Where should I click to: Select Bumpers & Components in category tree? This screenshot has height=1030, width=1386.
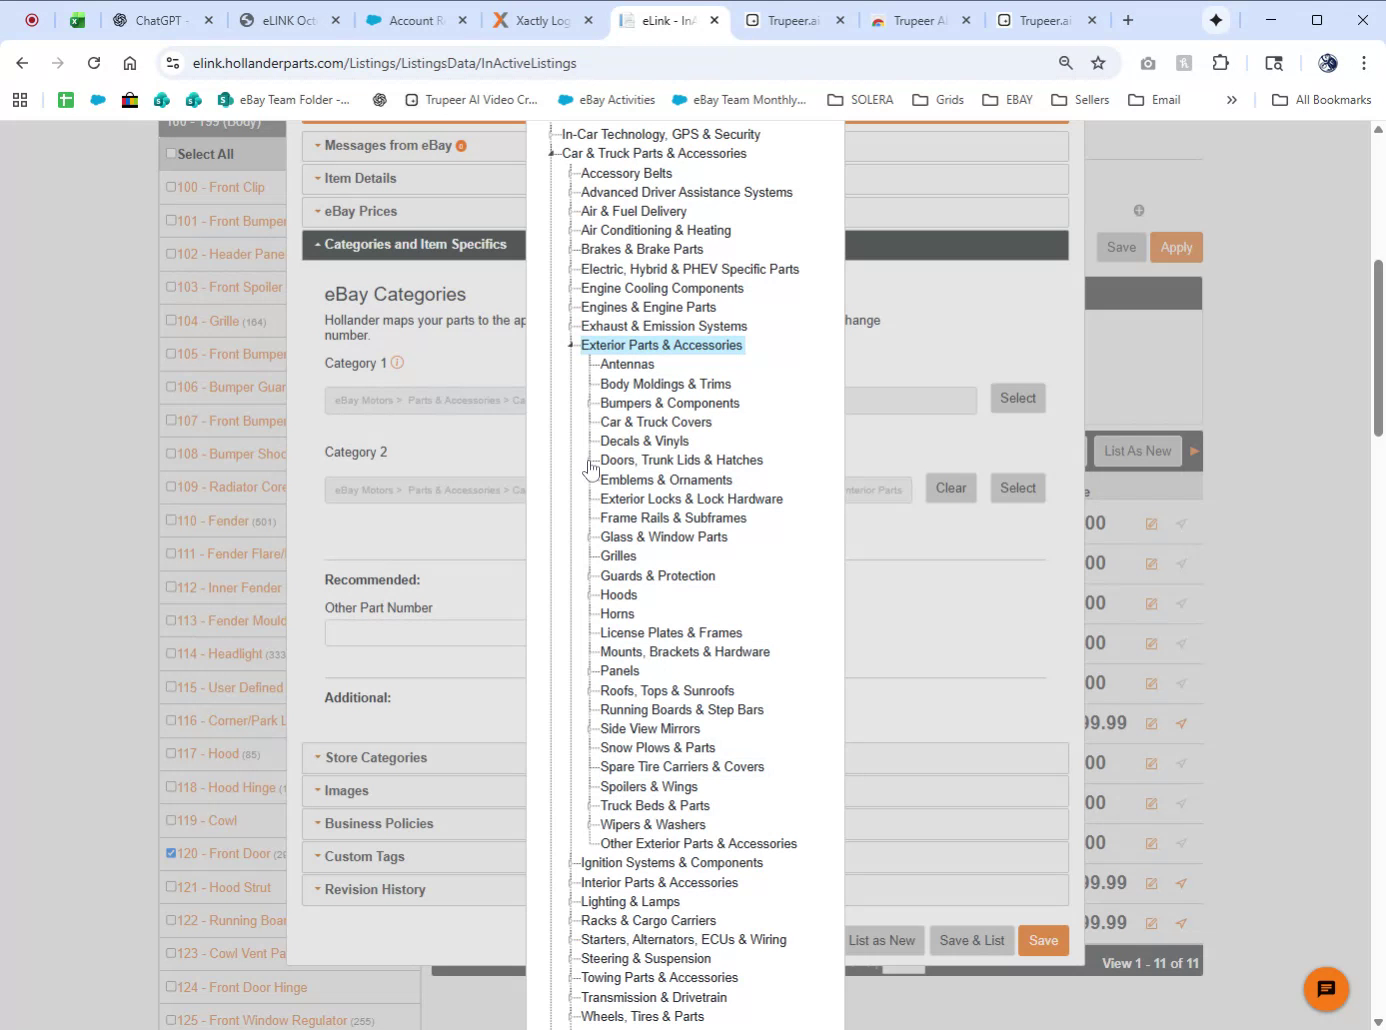pos(670,403)
